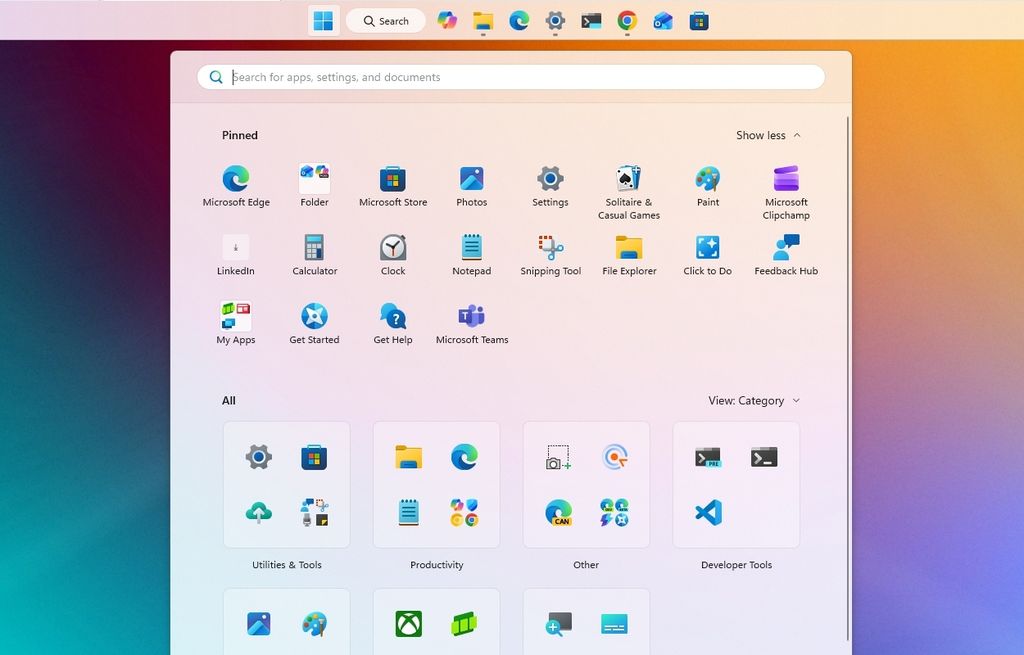Screen dimensions: 1024x655
Task: Open Microsoft Store in Utilities & Tools
Action: coord(314,457)
